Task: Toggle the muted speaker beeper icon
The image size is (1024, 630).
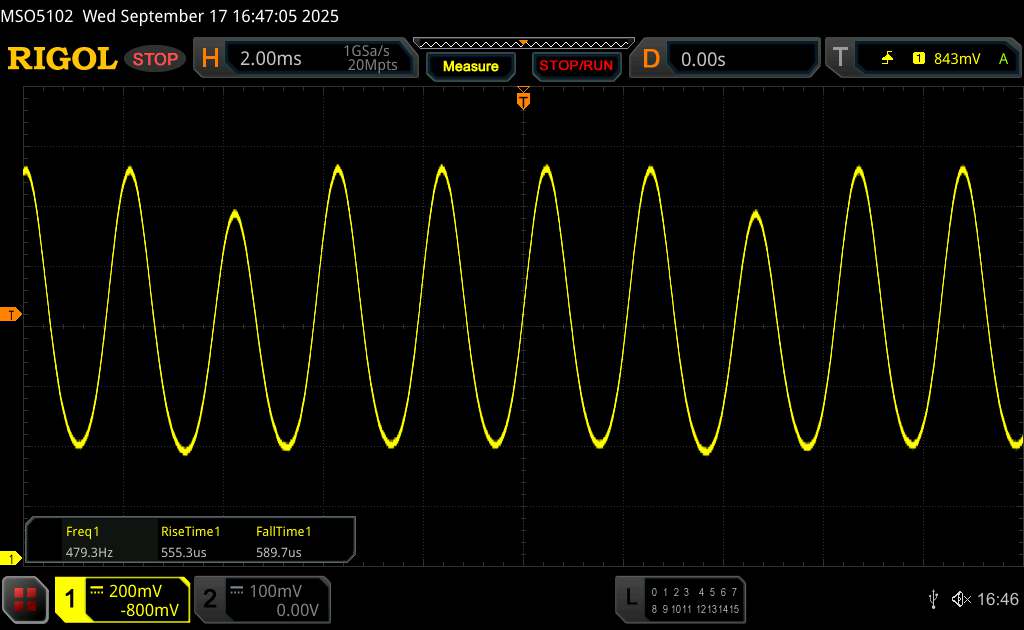Action: (960, 598)
